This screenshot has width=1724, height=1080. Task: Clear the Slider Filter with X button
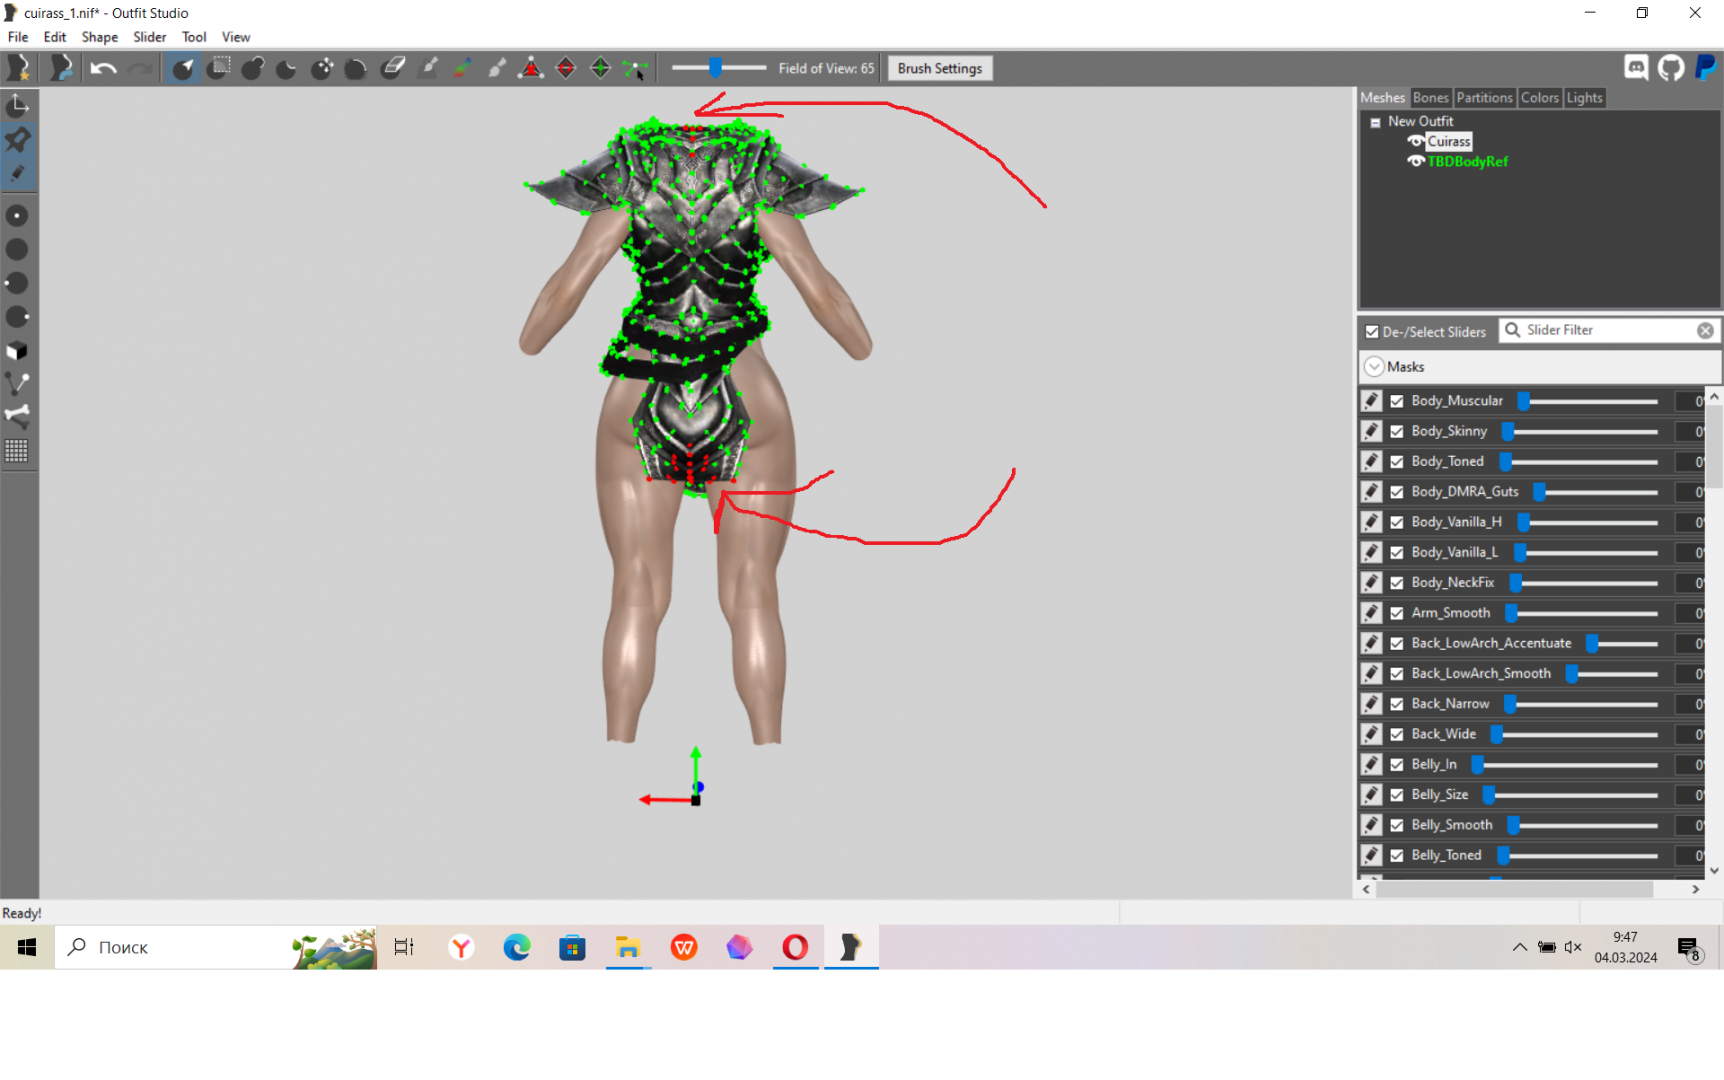[1705, 331]
